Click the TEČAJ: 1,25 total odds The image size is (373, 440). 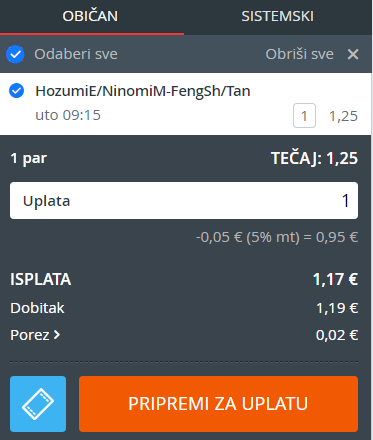pyautogui.click(x=314, y=158)
